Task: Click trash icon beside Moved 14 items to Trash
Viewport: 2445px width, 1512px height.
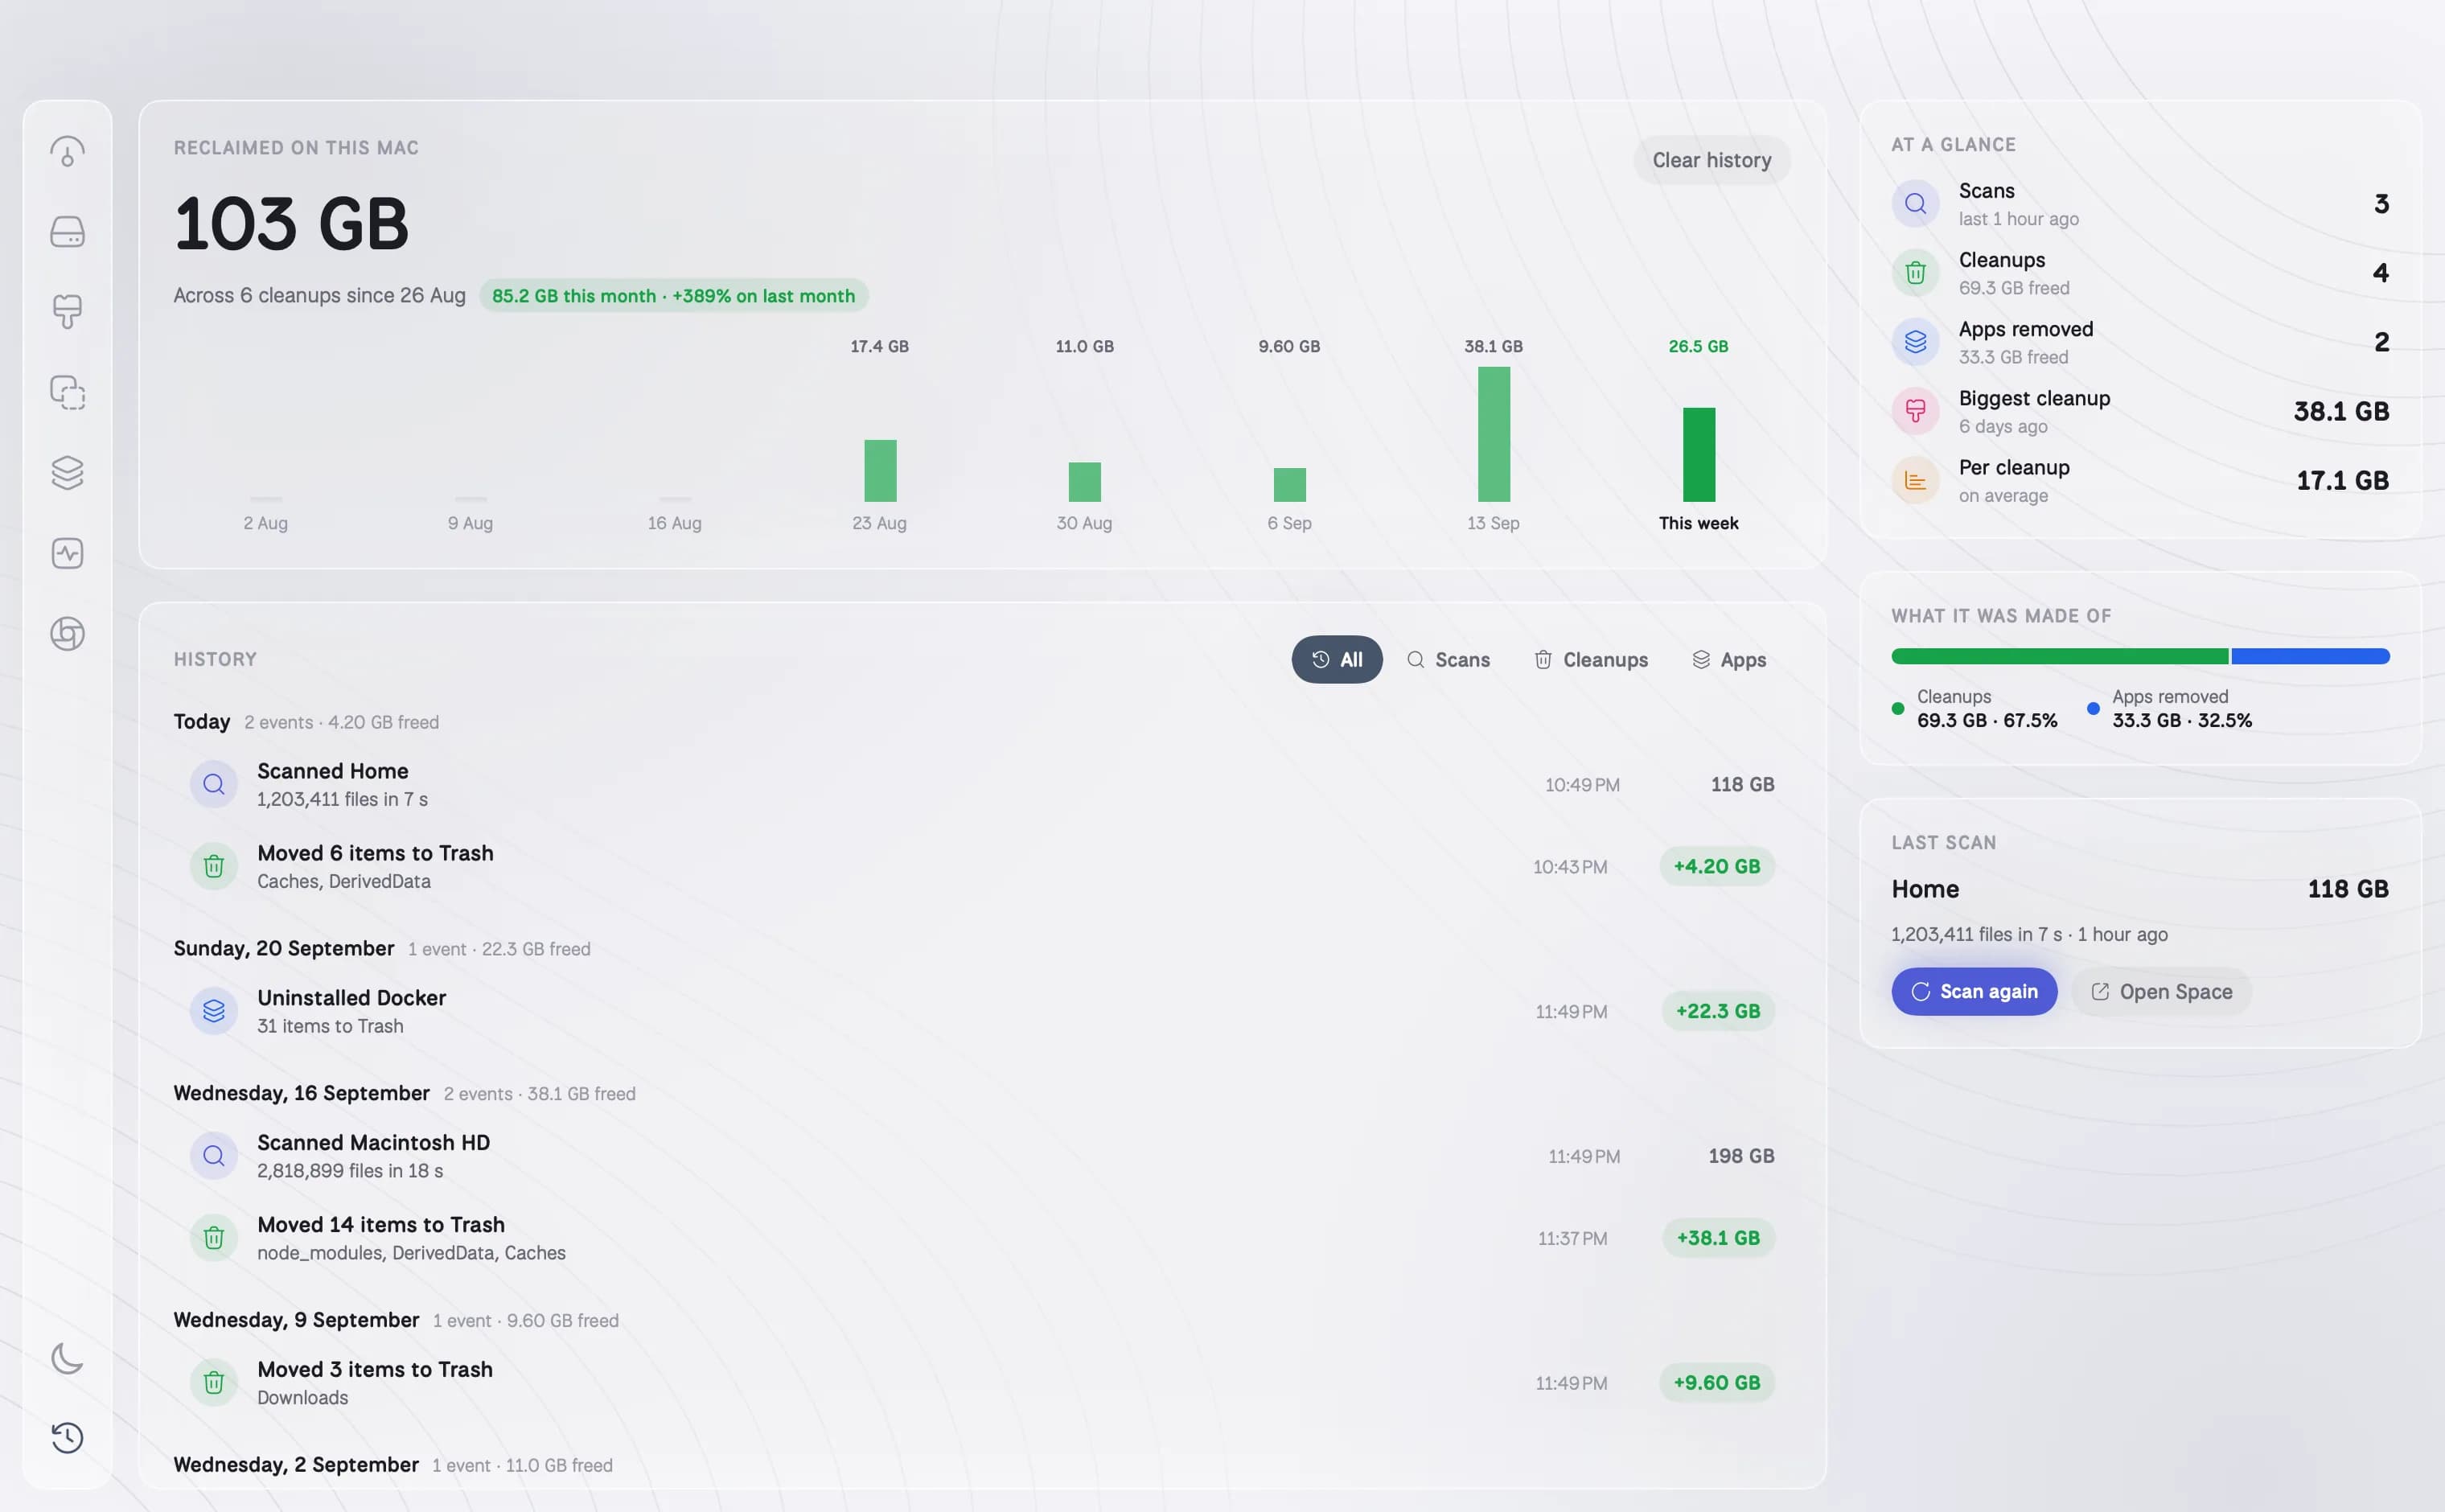Action: pyautogui.click(x=214, y=1238)
